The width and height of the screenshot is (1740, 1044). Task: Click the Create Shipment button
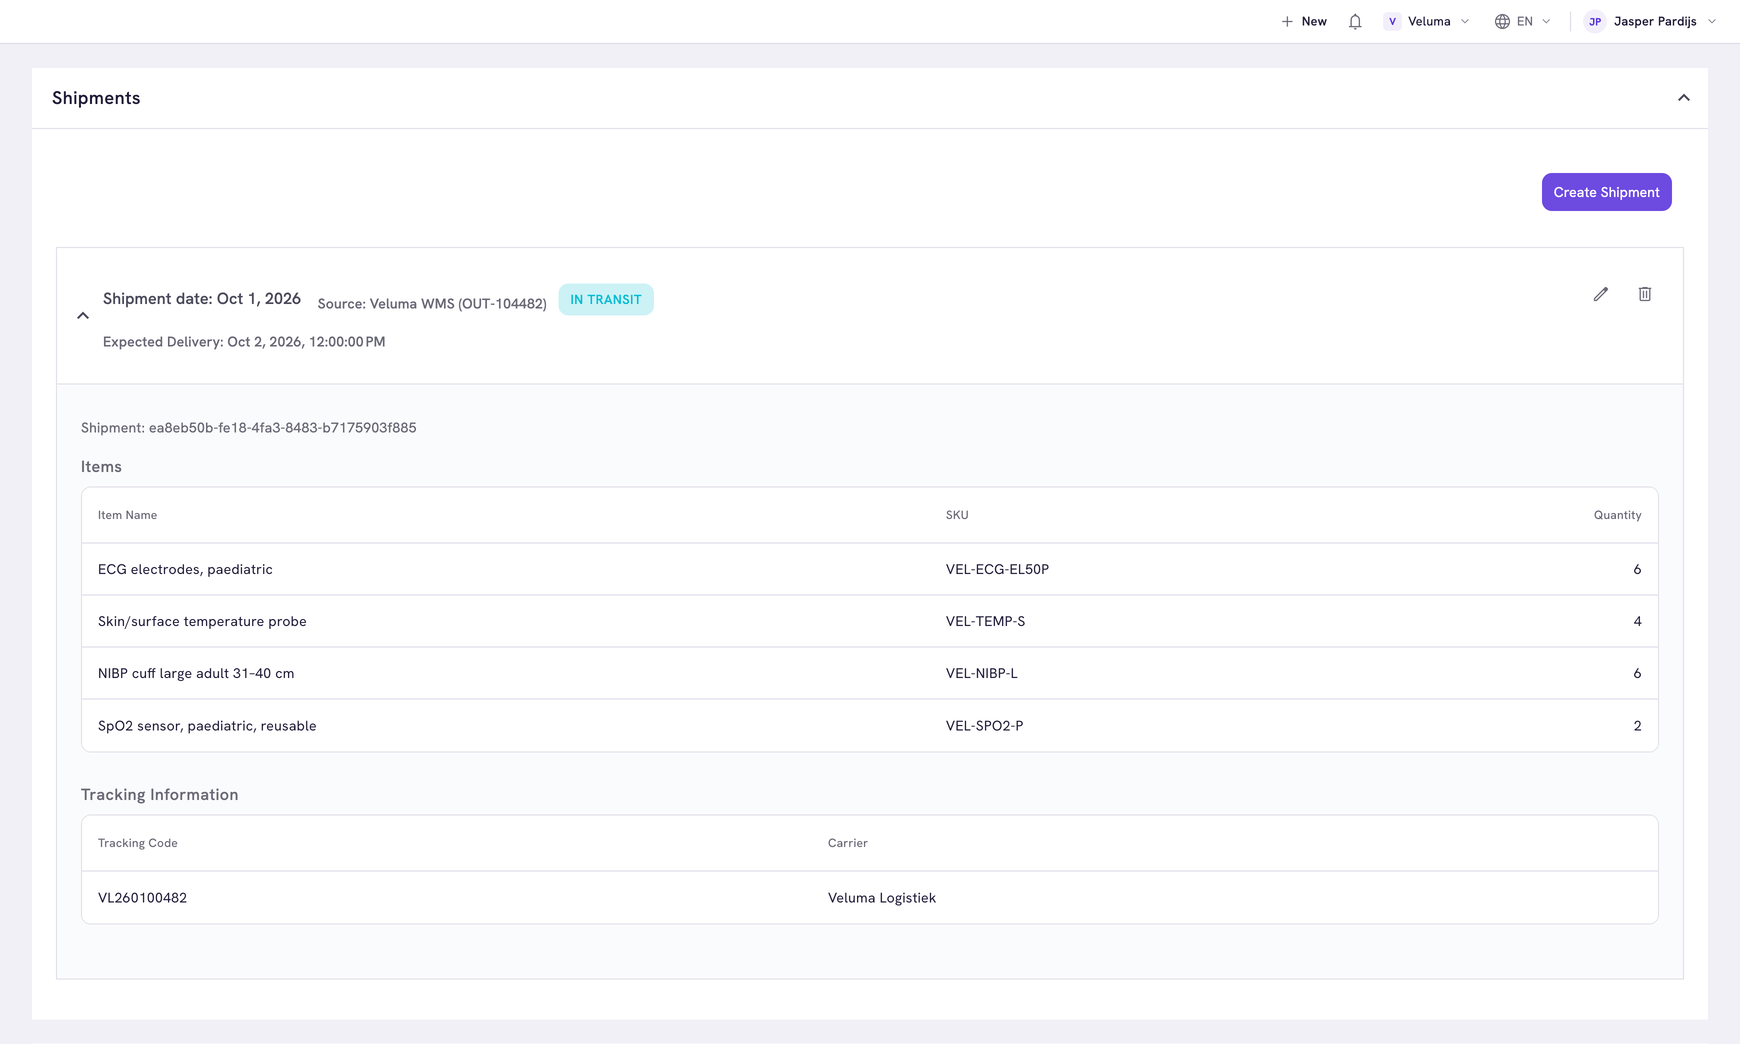tap(1606, 192)
